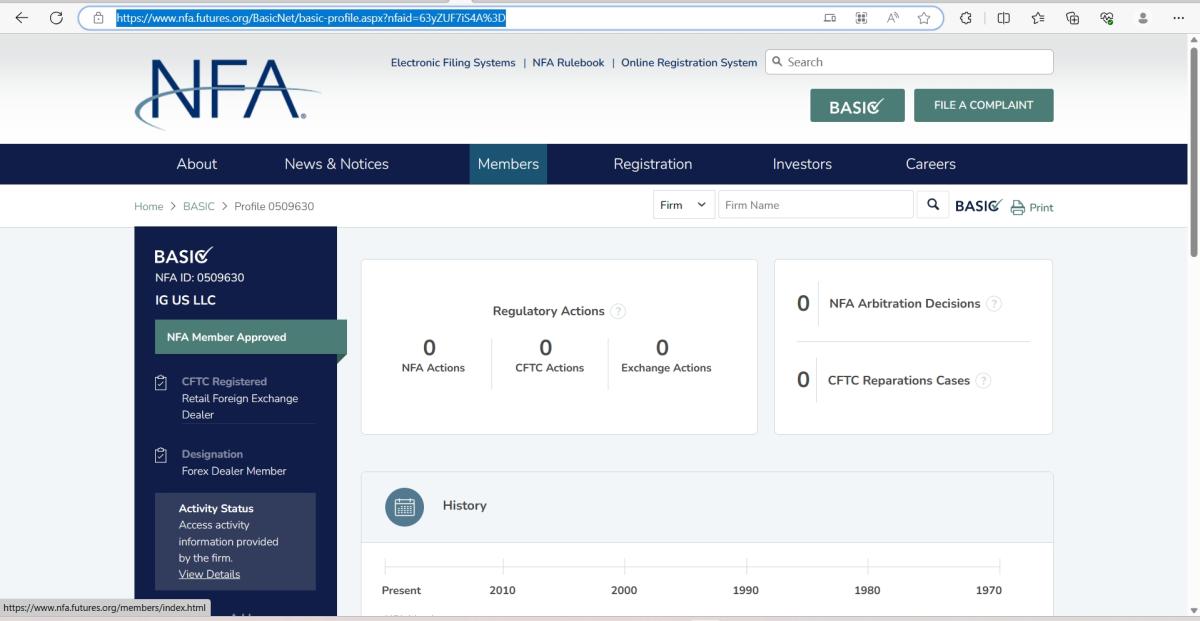Screen dimensions: 1200x621
Task: Click the browser refresh icon
Action: tap(56, 18)
